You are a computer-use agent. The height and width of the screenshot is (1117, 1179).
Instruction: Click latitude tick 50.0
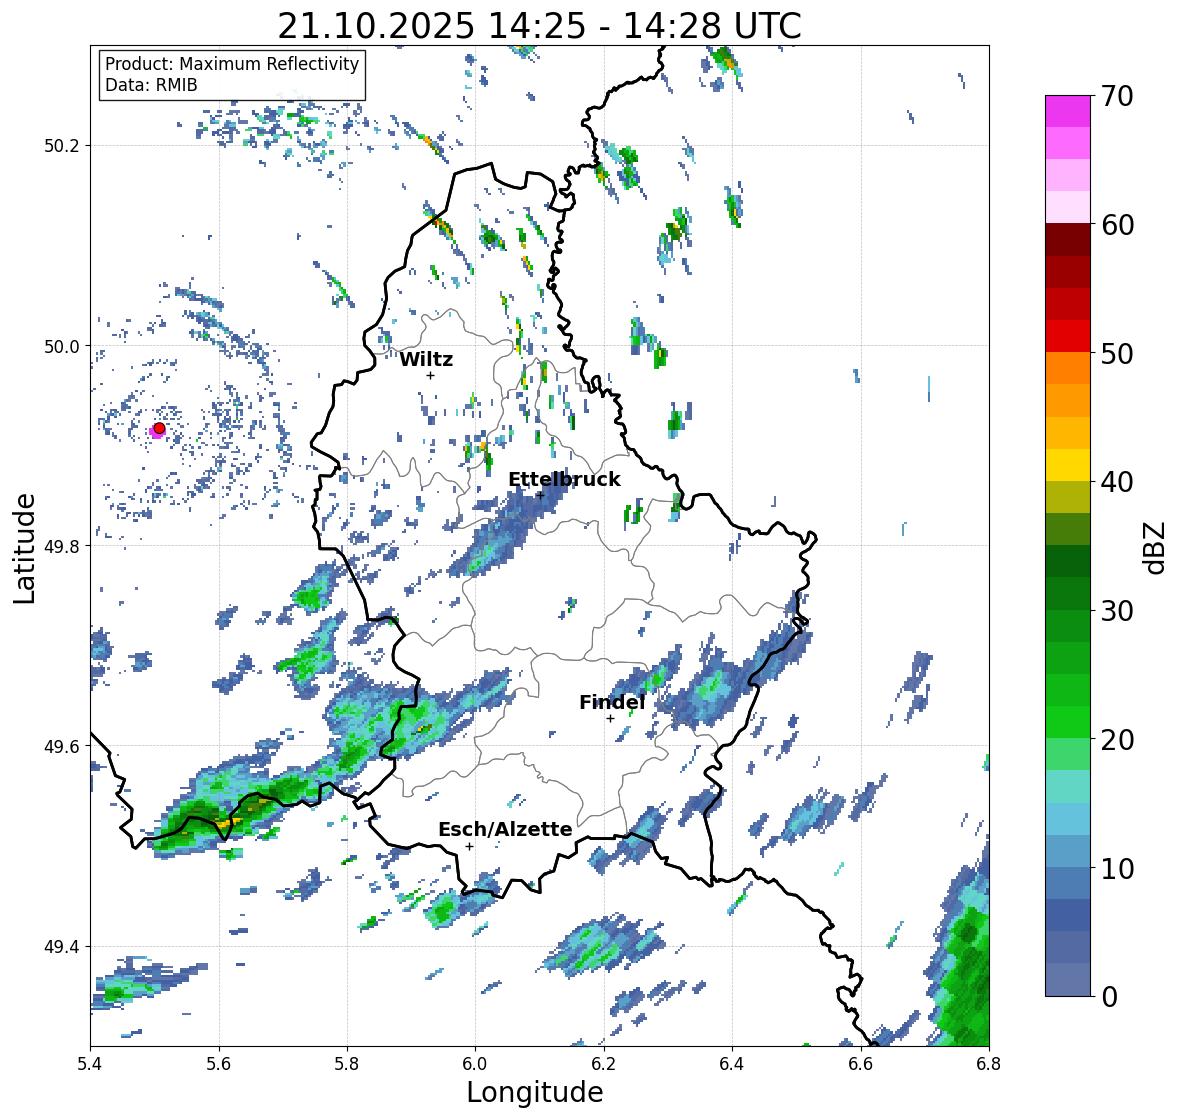point(62,347)
